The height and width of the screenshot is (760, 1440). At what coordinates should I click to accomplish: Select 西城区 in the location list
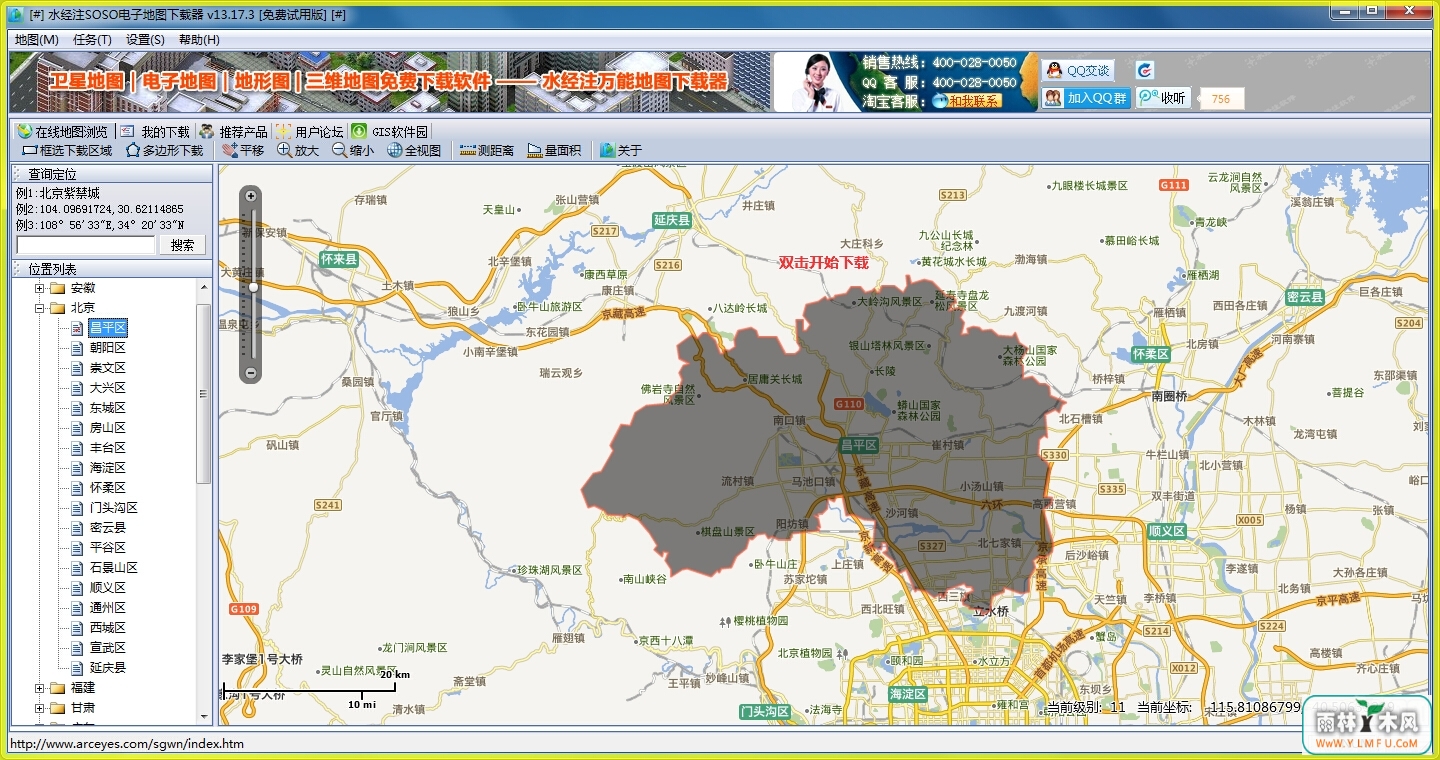(108, 628)
